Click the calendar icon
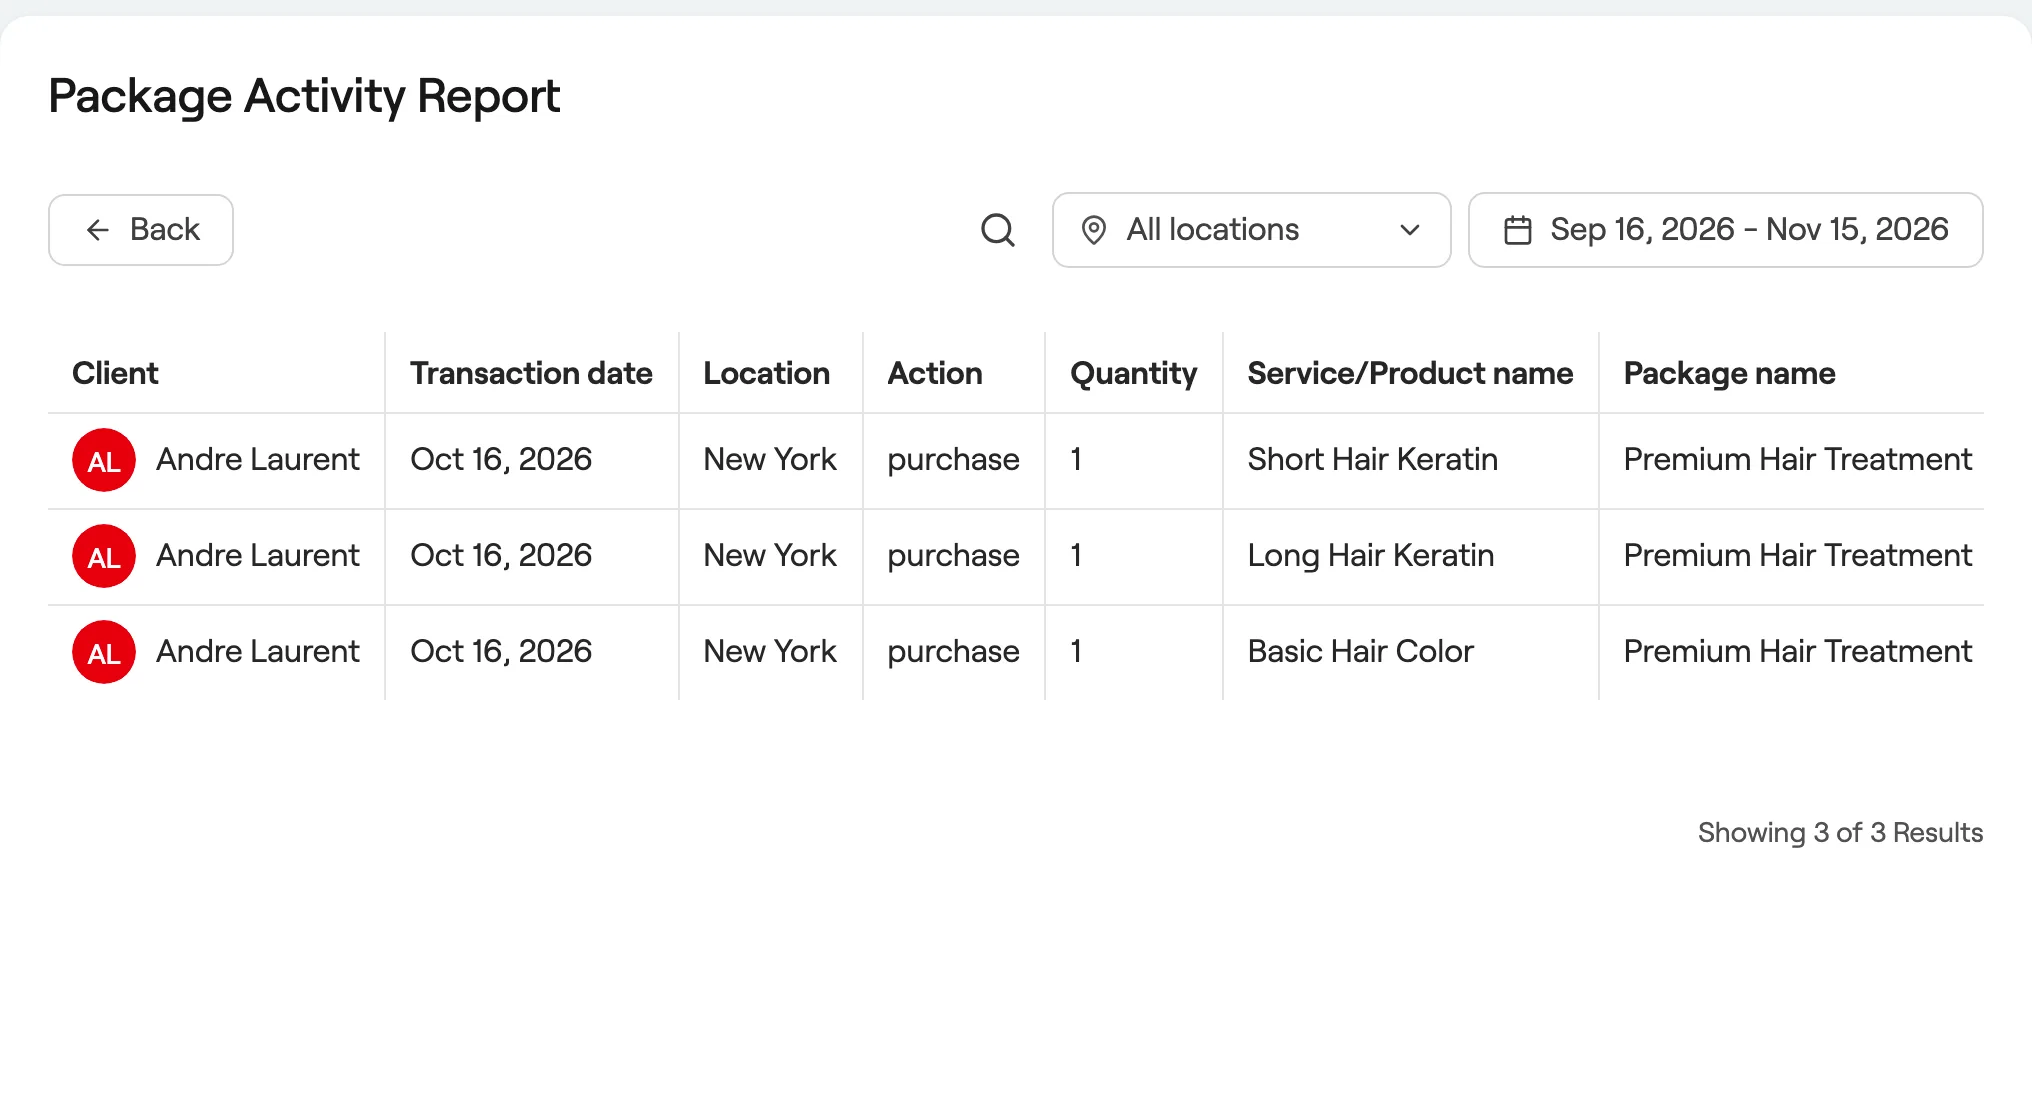The height and width of the screenshot is (1120, 2032). click(1518, 230)
